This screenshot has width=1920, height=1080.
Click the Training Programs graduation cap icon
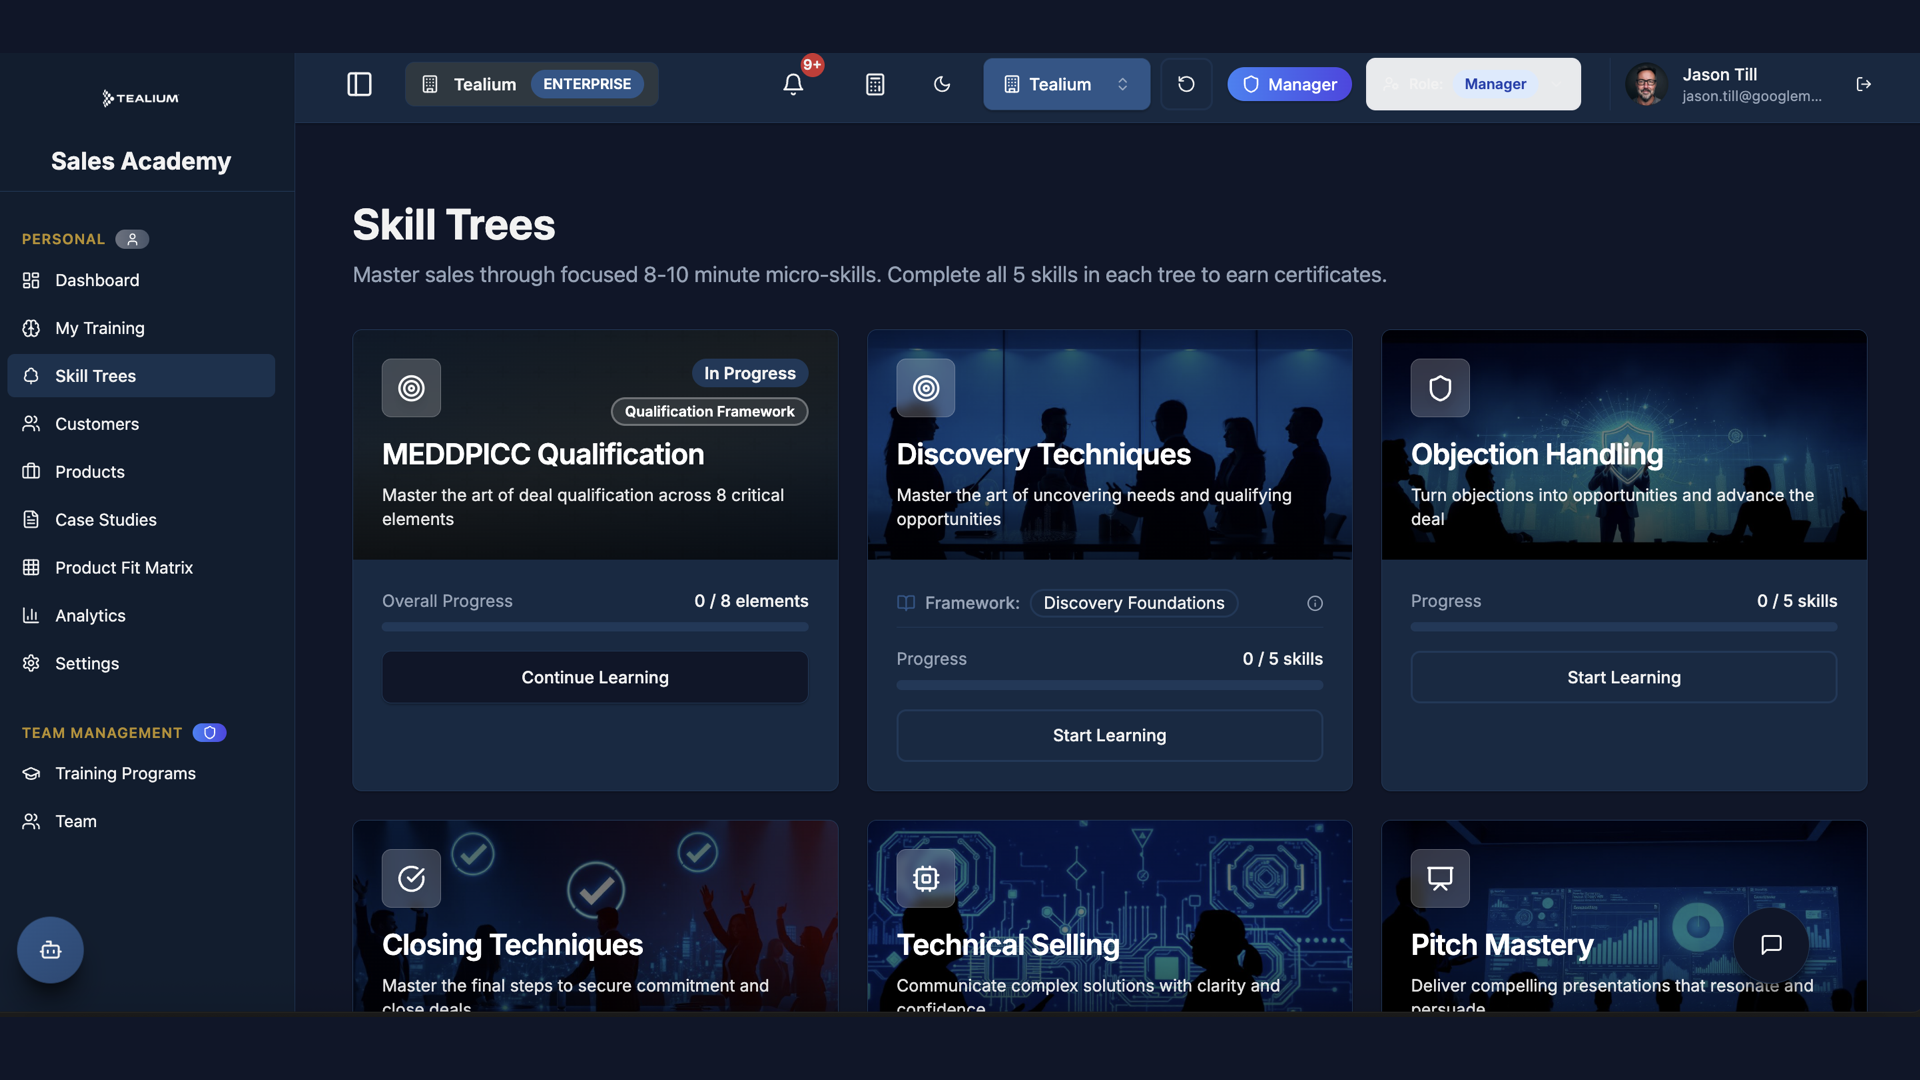coord(31,774)
